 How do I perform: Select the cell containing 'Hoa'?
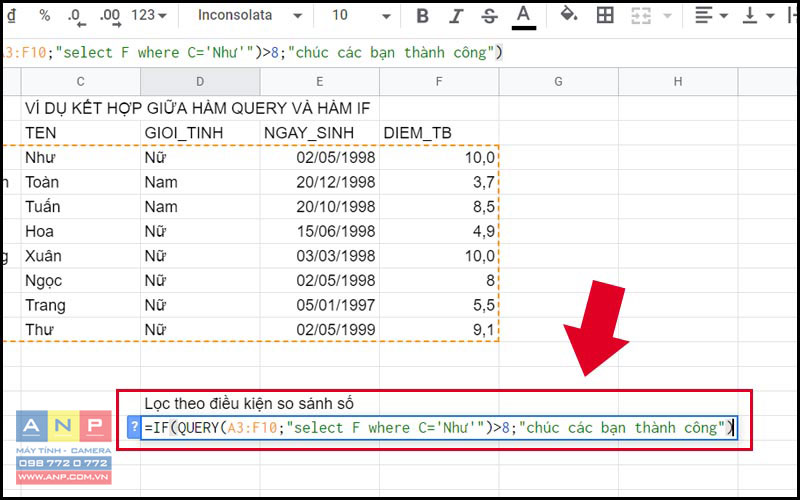click(x=81, y=231)
